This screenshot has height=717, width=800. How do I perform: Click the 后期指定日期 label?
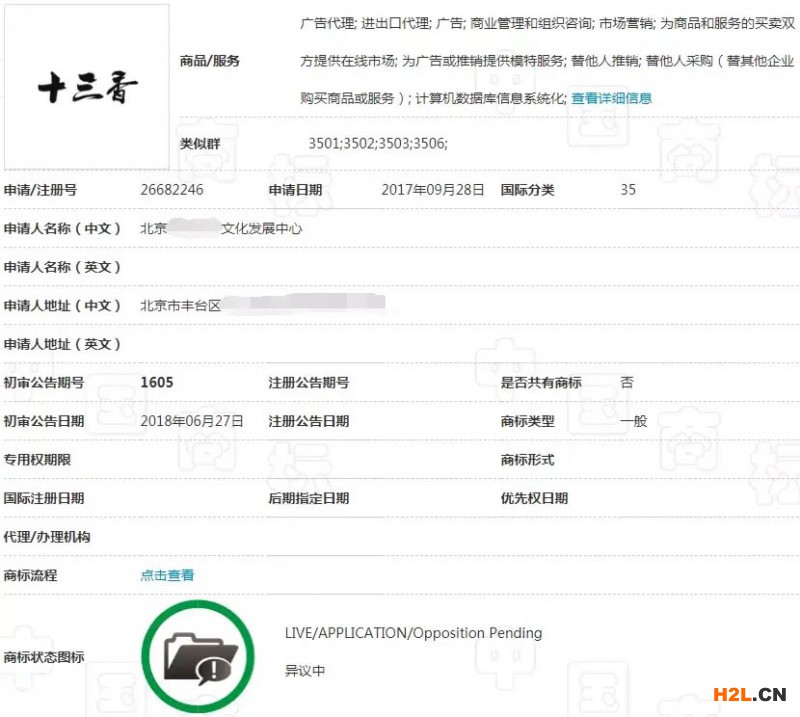tap(309, 498)
